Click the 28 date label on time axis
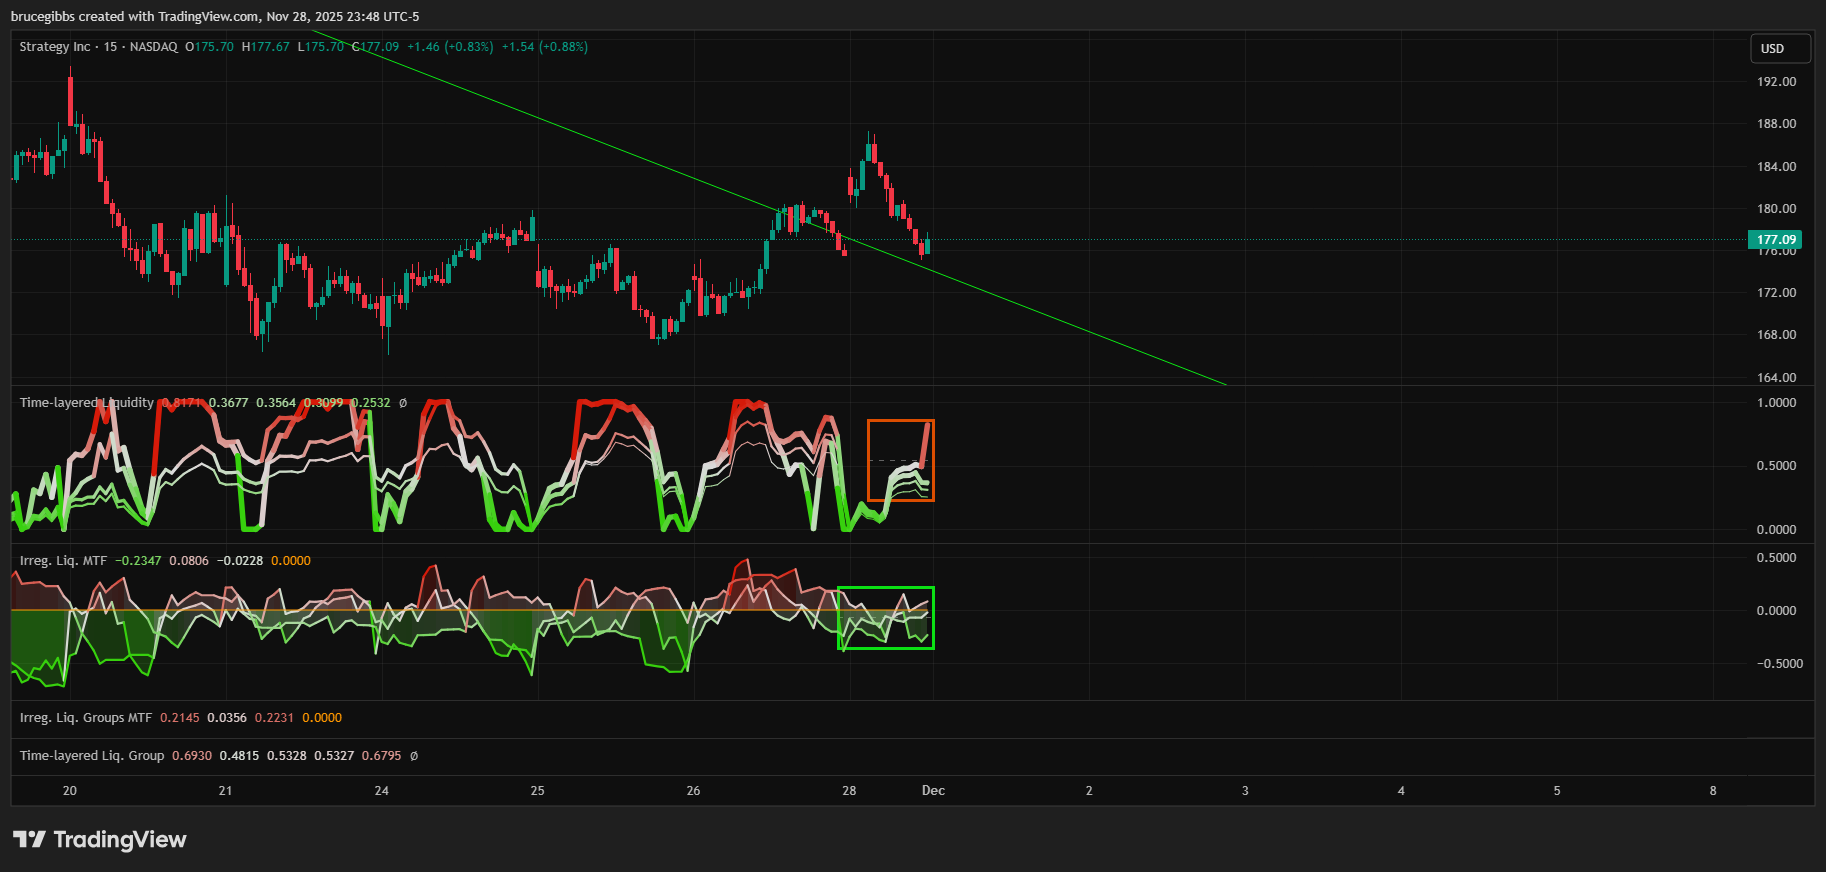This screenshot has height=872, width=1826. coord(849,791)
